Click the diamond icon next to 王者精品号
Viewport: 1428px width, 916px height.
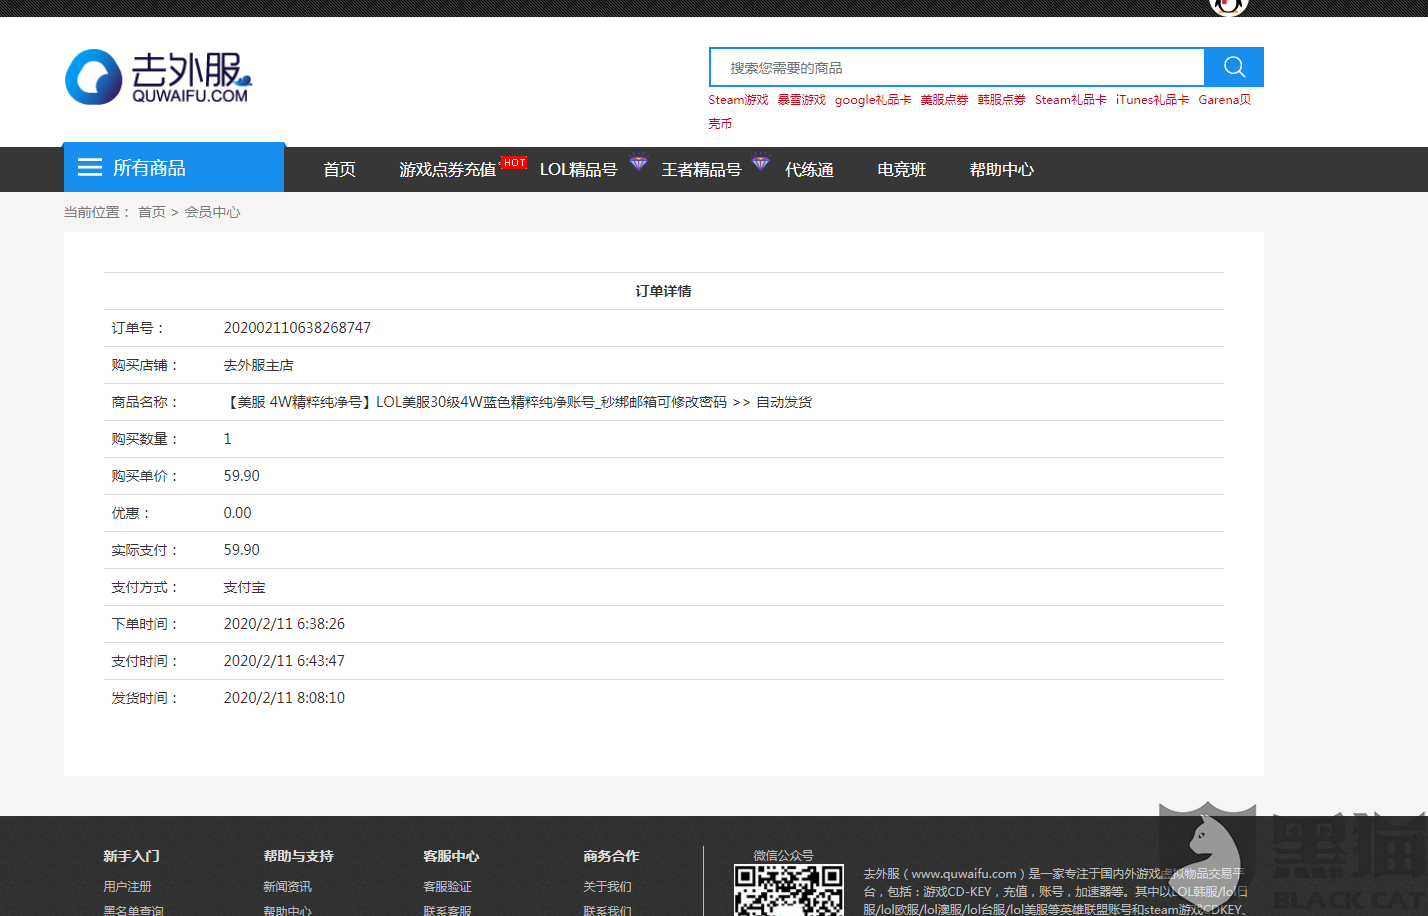click(x=760, y=164)
